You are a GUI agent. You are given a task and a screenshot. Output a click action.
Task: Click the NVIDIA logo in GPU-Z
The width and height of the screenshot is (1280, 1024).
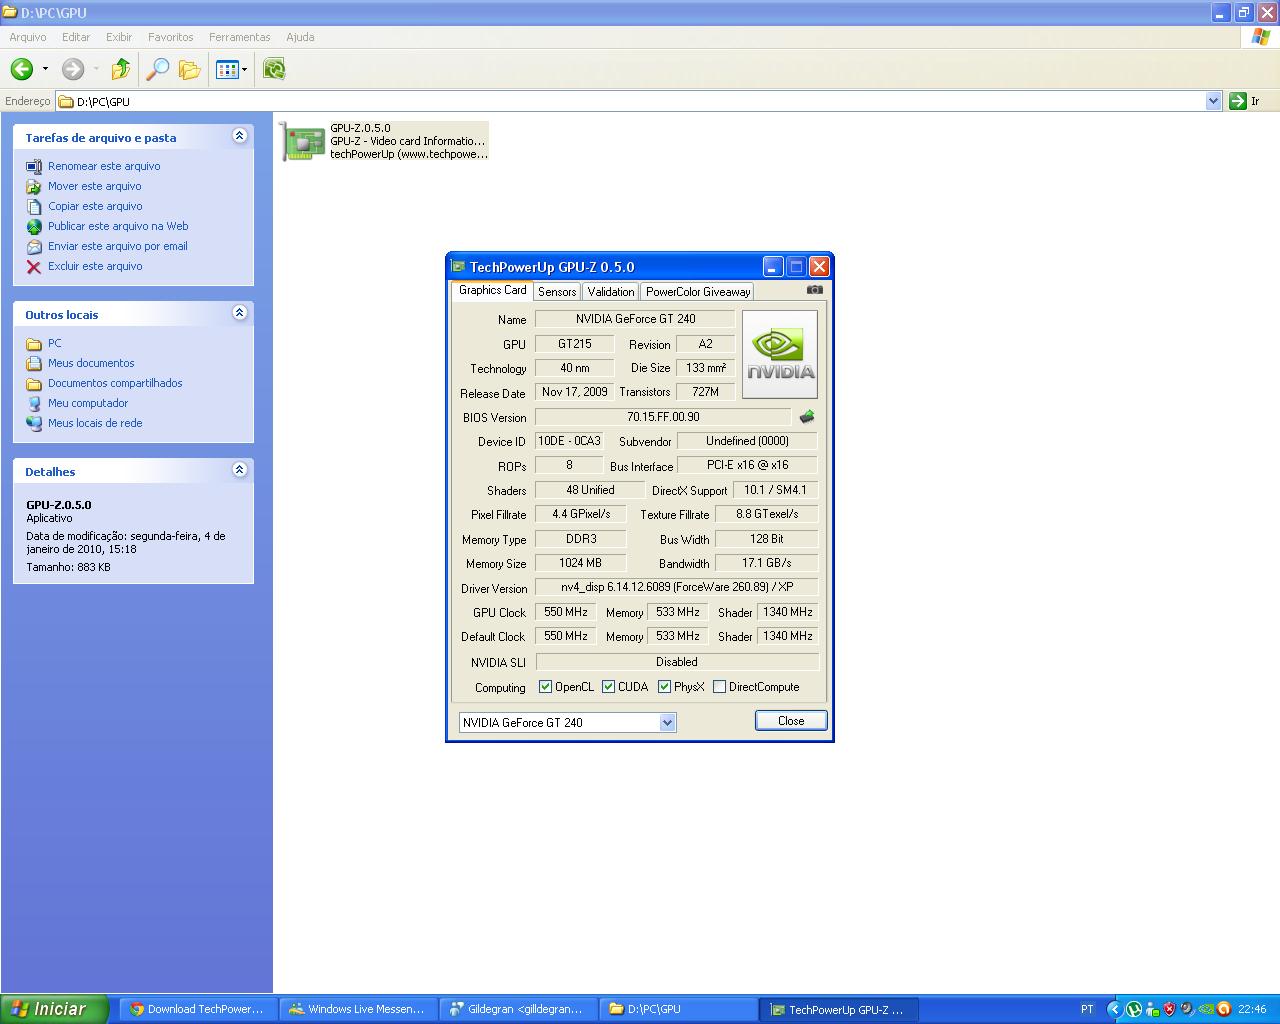coord(780,355)
